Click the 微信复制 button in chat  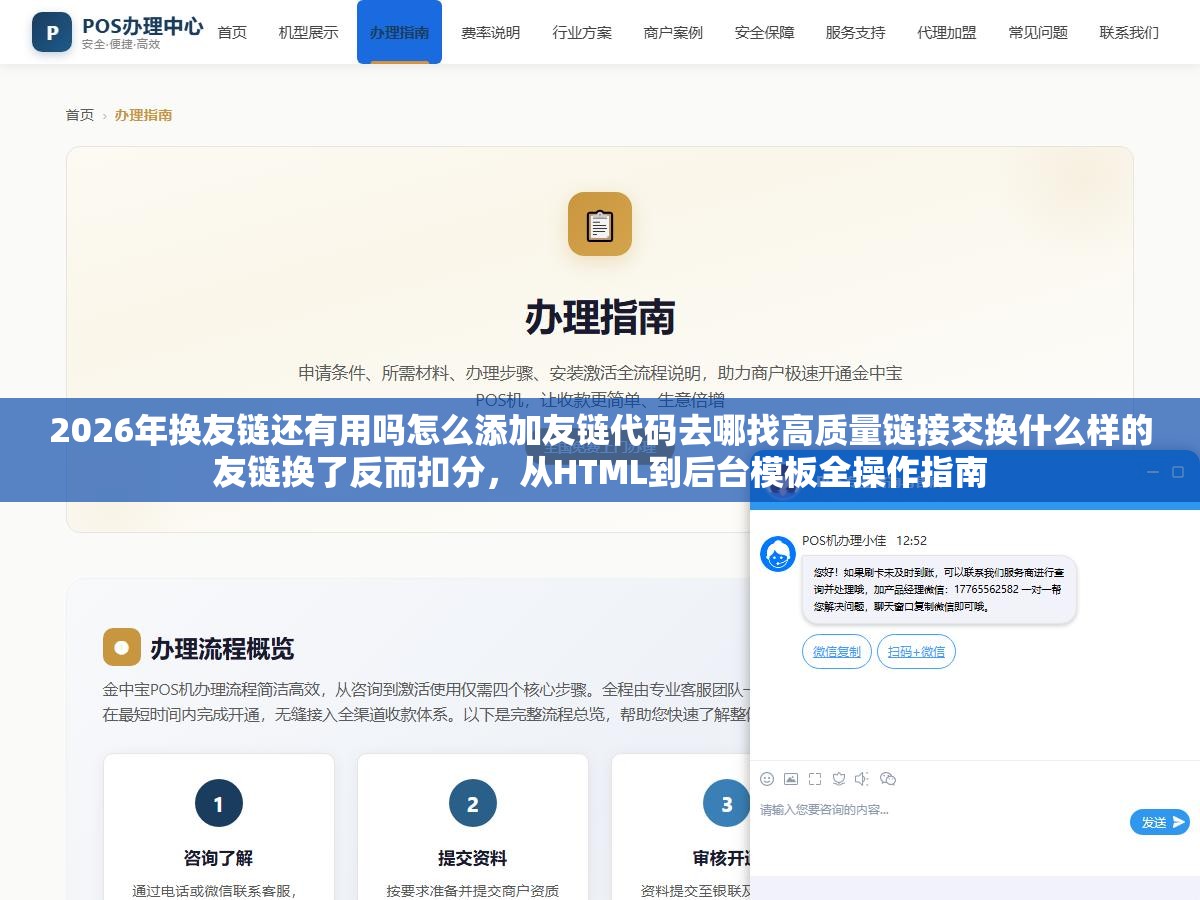point(837,651)
